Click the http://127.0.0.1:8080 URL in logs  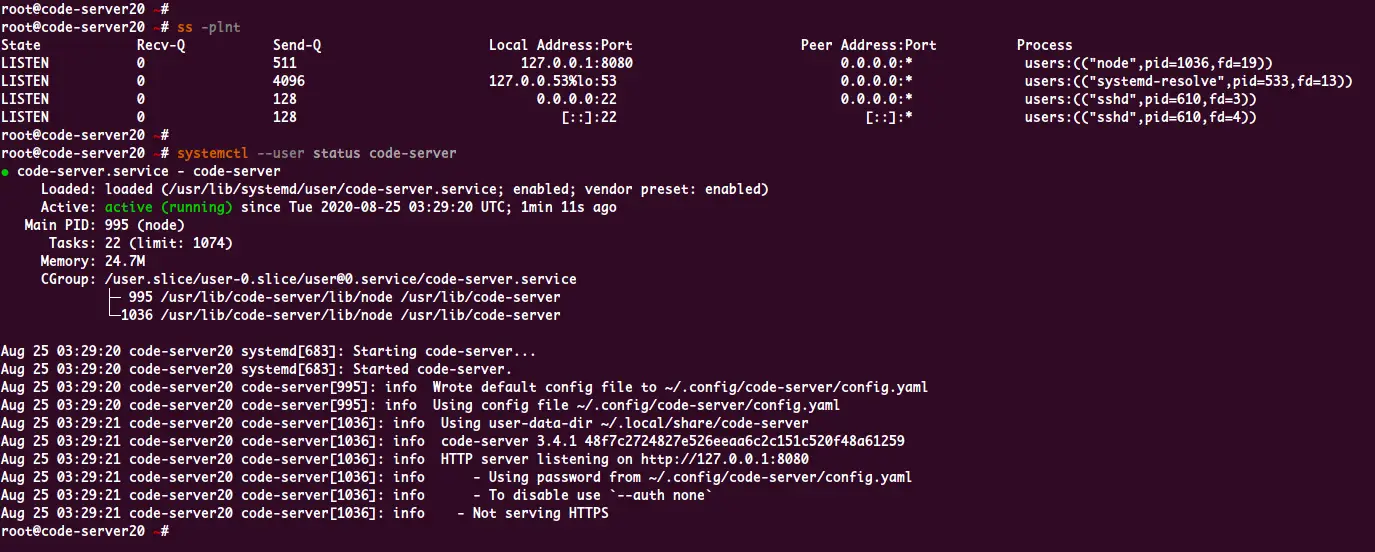click(725, 459)
